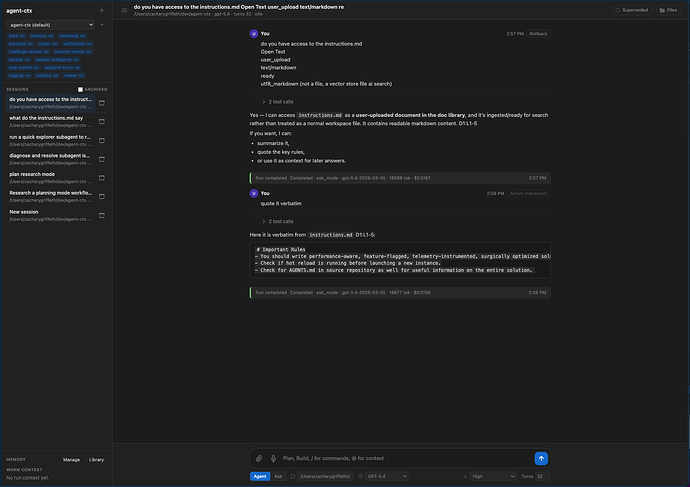Expand '2 tool calls' under first message

[278, 102]
